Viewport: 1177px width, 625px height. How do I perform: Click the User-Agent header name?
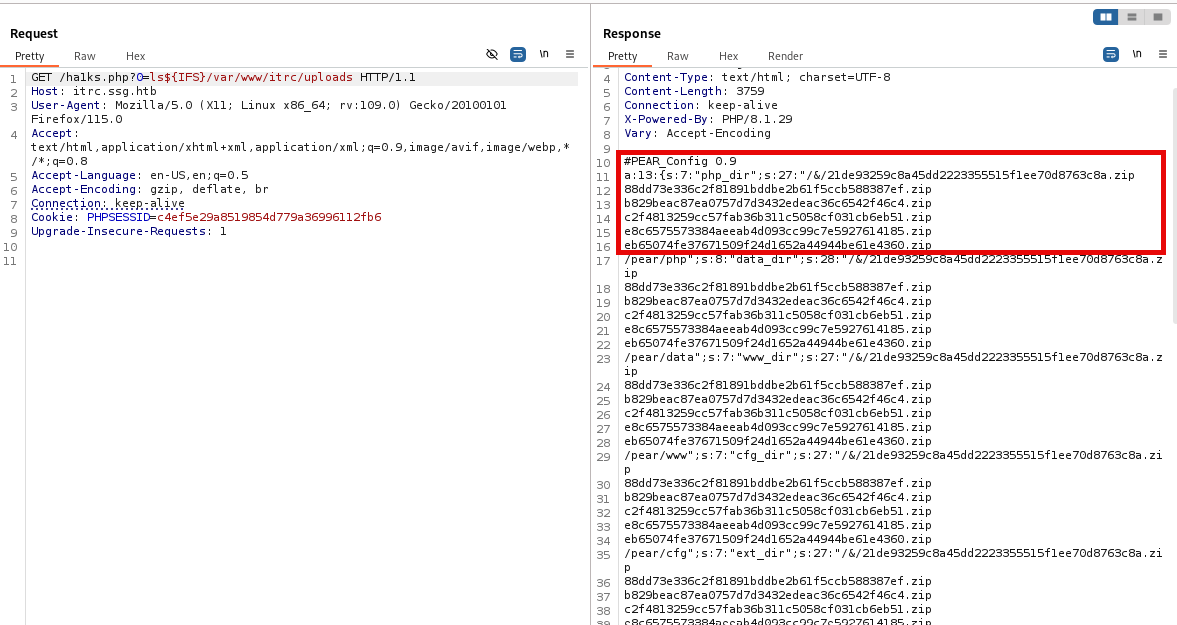[x=65, y=106]
